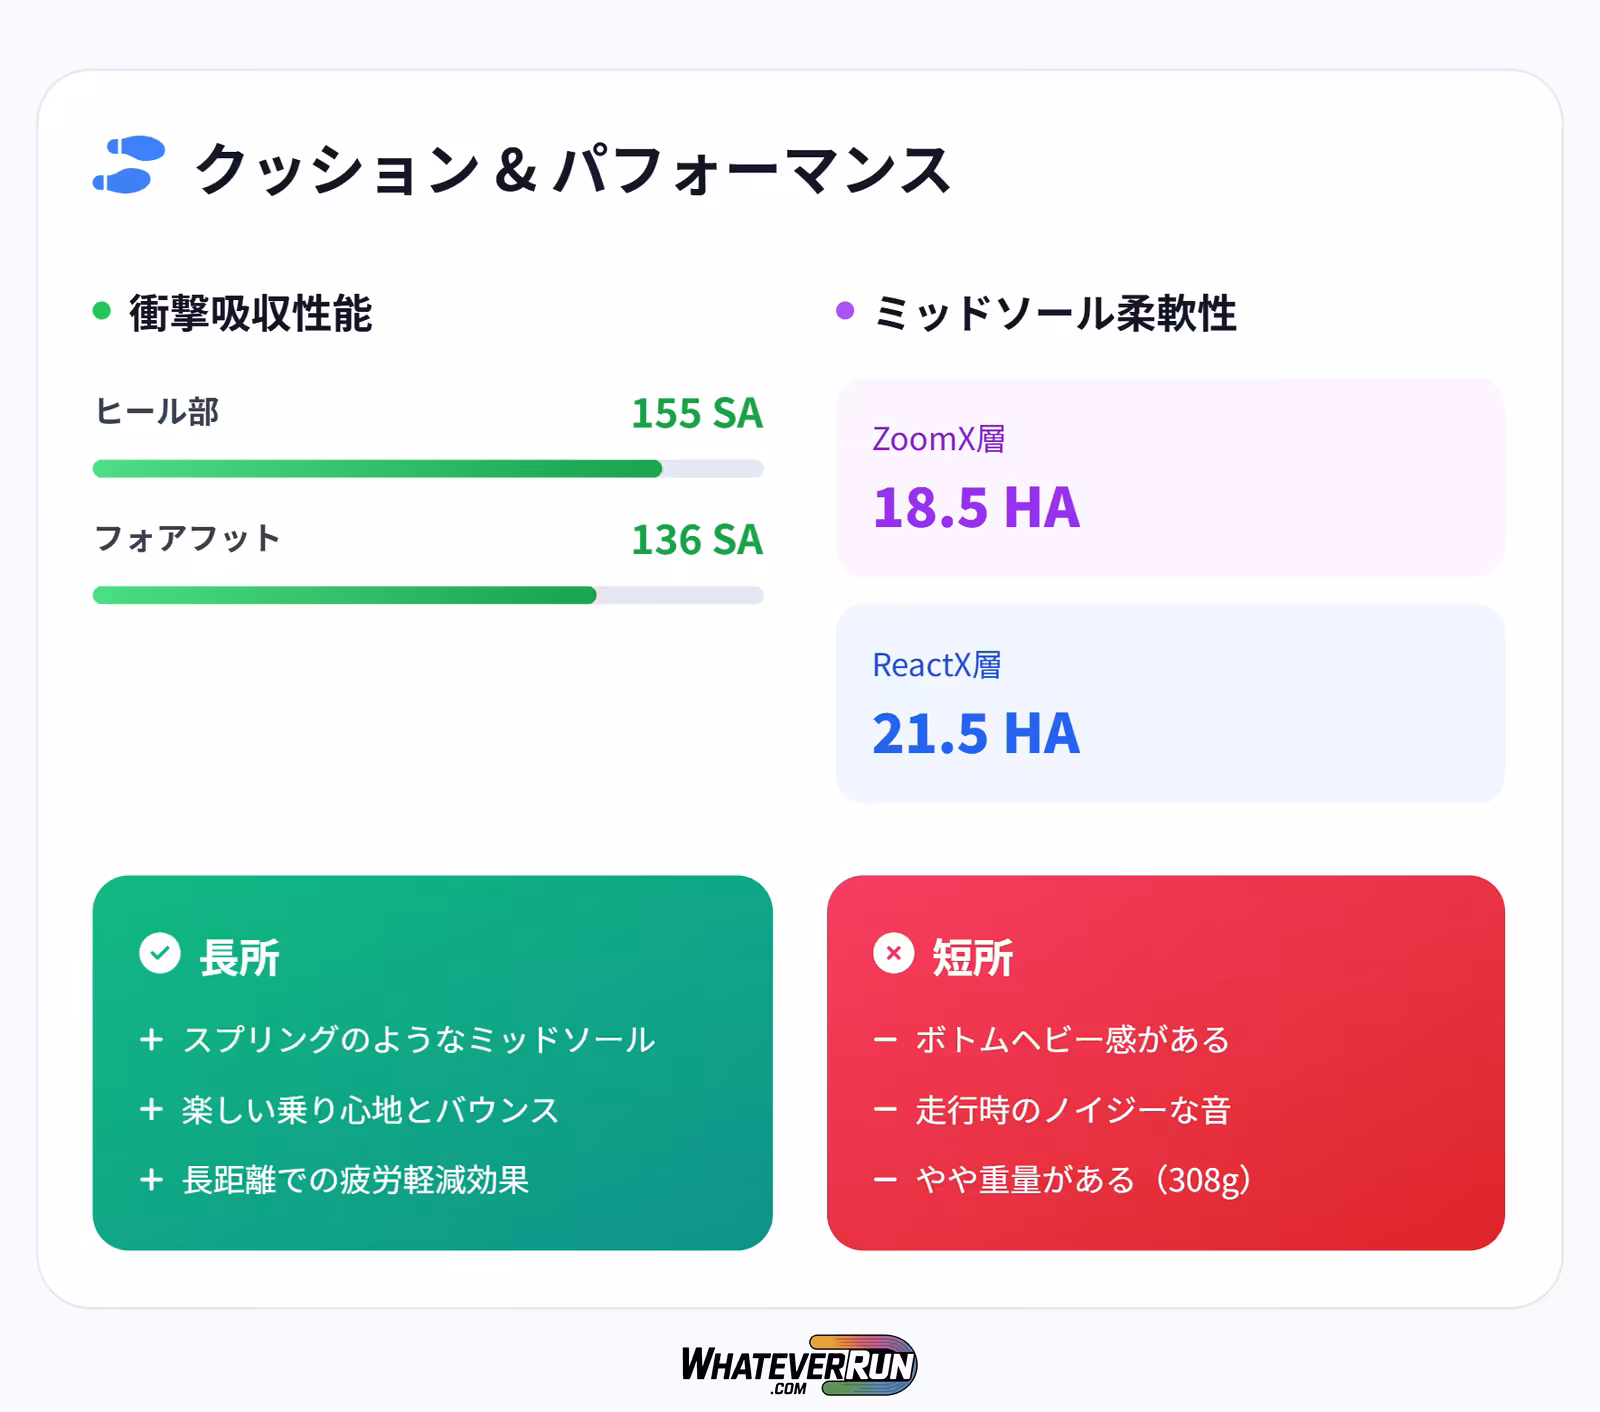Click the 長距離での疲労軽減効果 item

tap(355, 1180)
